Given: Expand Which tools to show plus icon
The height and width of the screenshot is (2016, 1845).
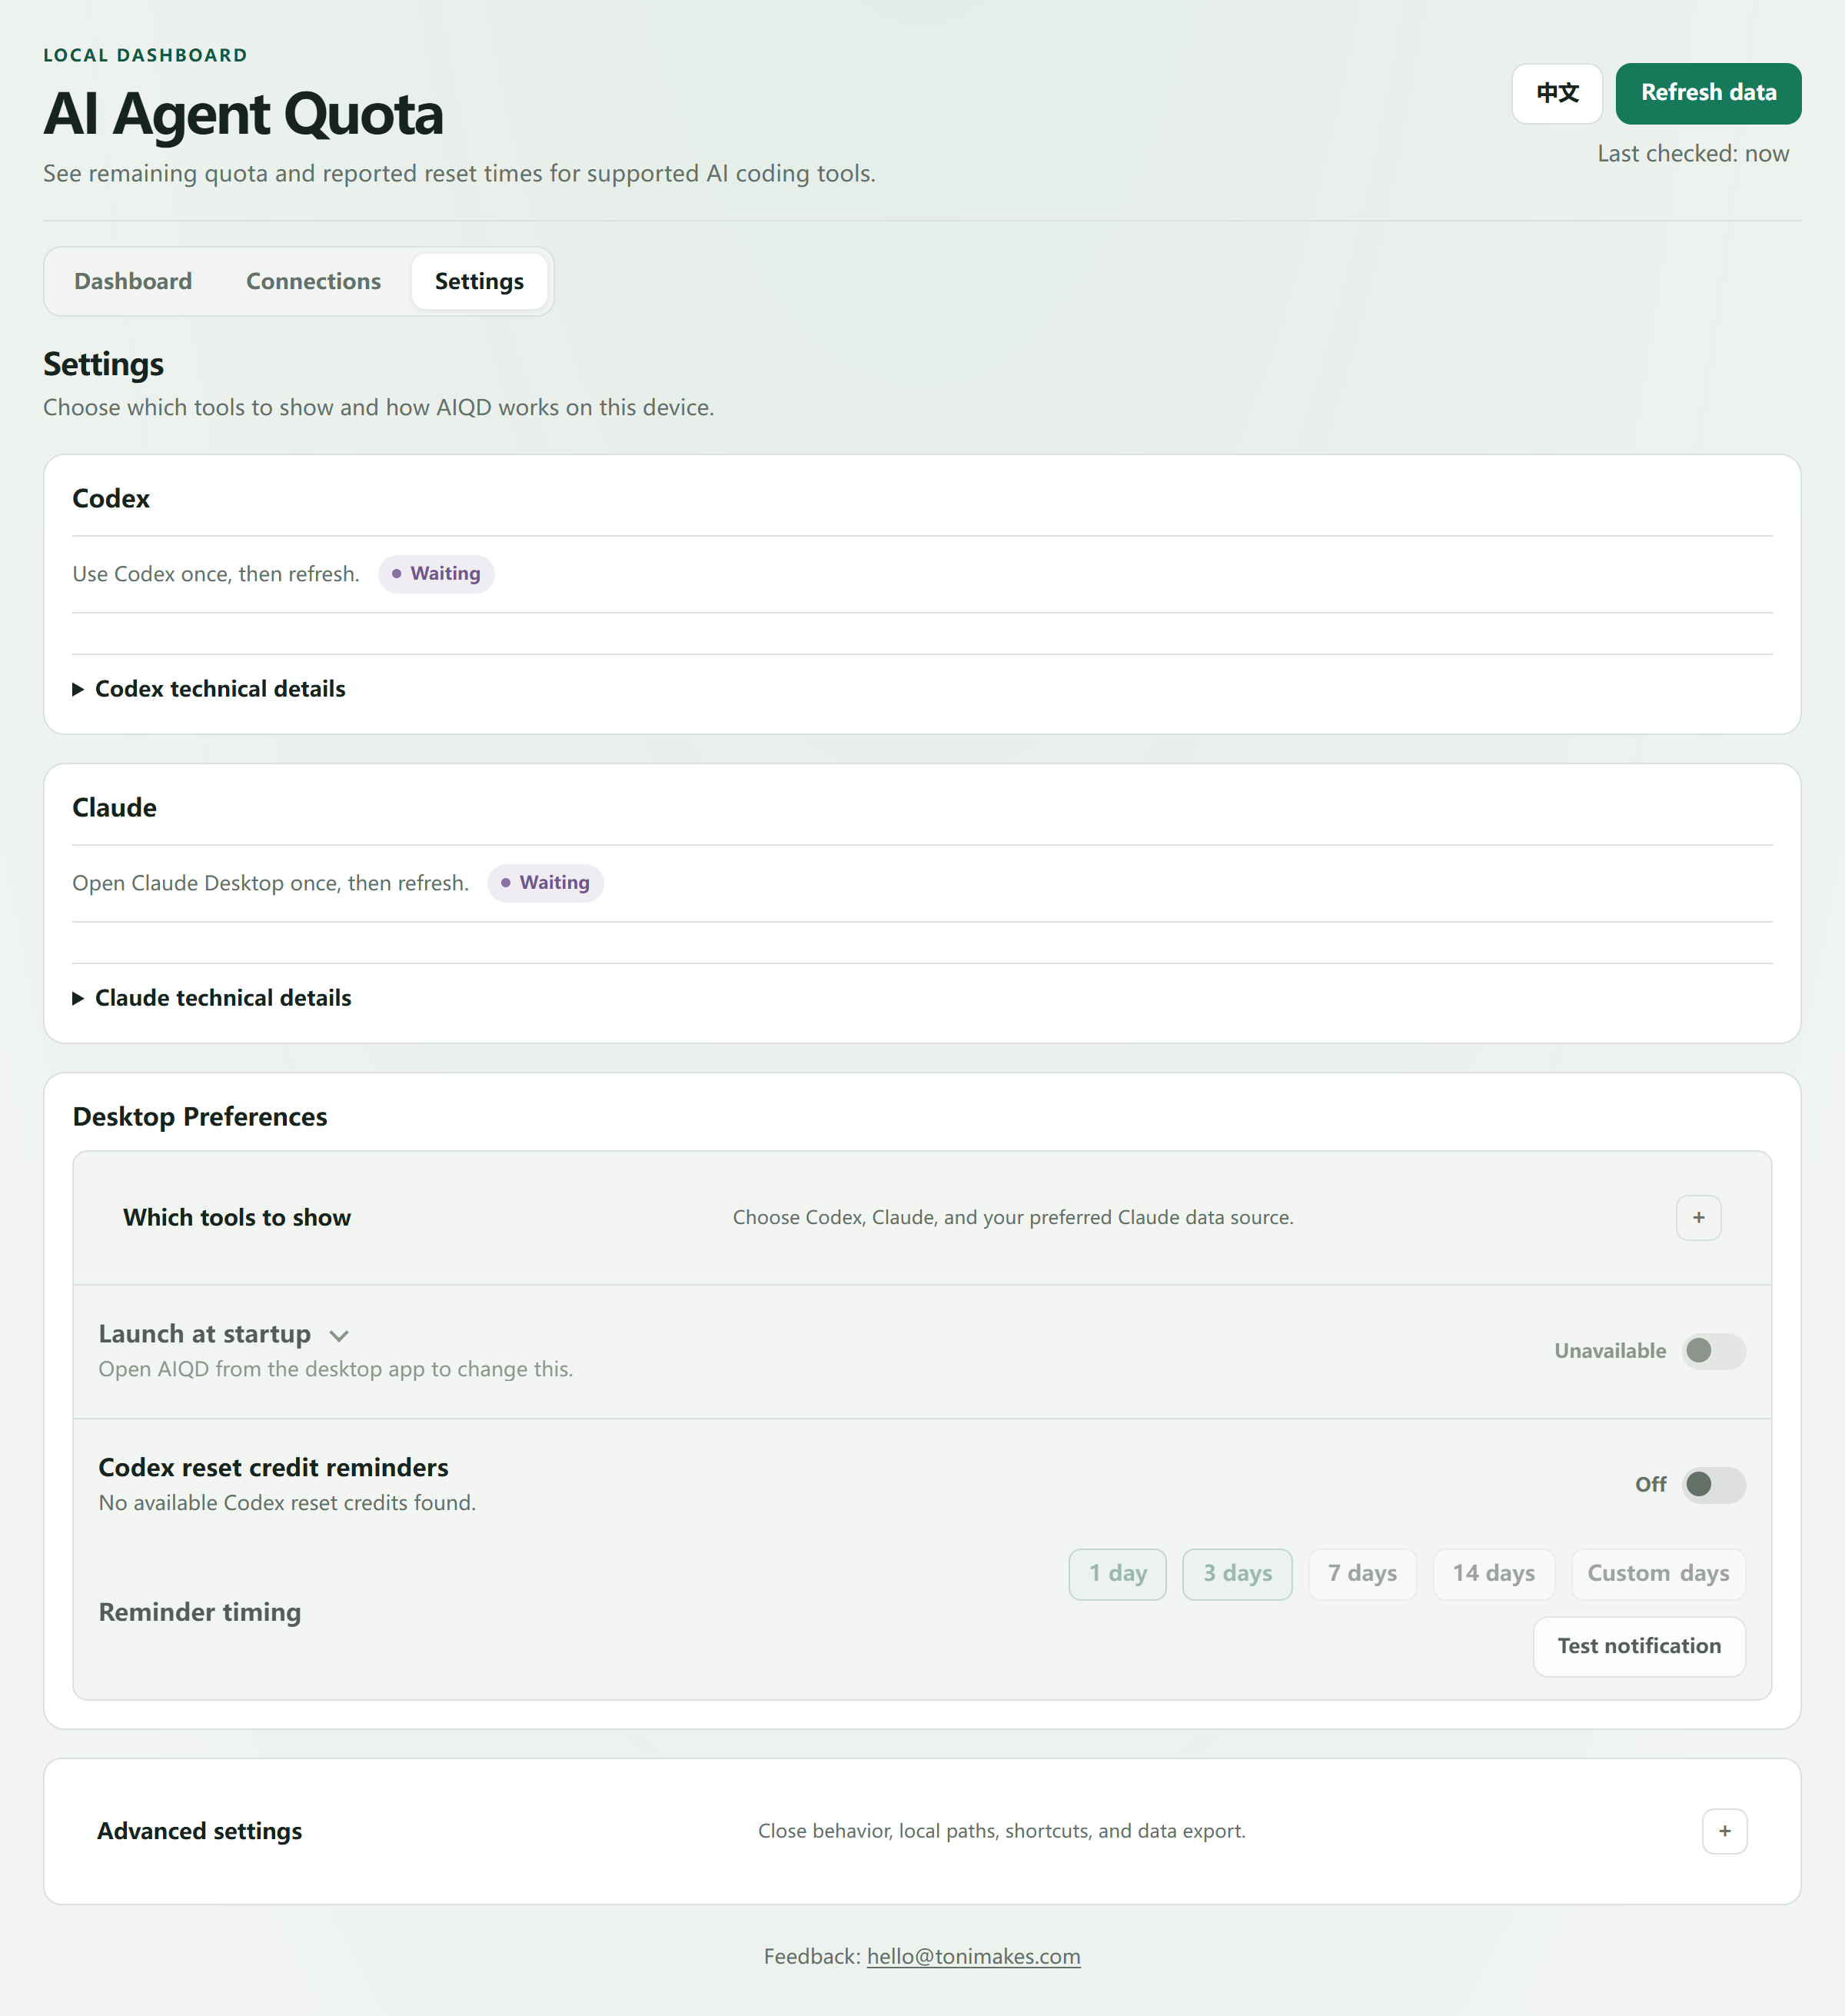Looking at the screenshot, I should 1698,1217.
